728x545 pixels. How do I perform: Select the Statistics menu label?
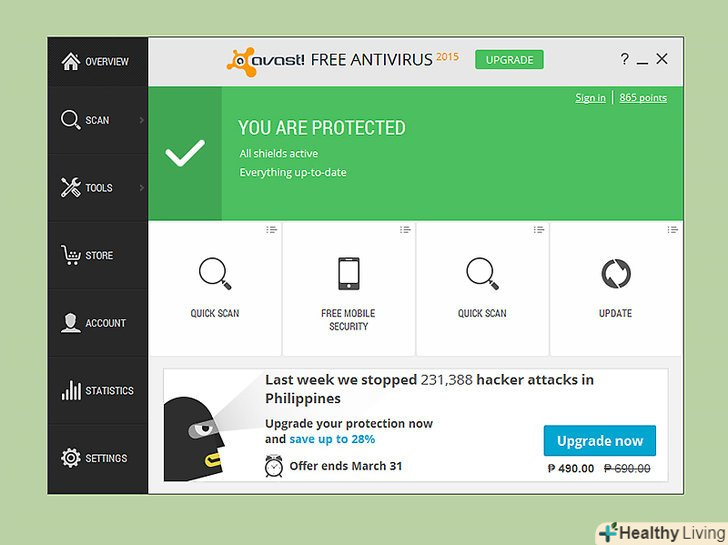[109, 390]
